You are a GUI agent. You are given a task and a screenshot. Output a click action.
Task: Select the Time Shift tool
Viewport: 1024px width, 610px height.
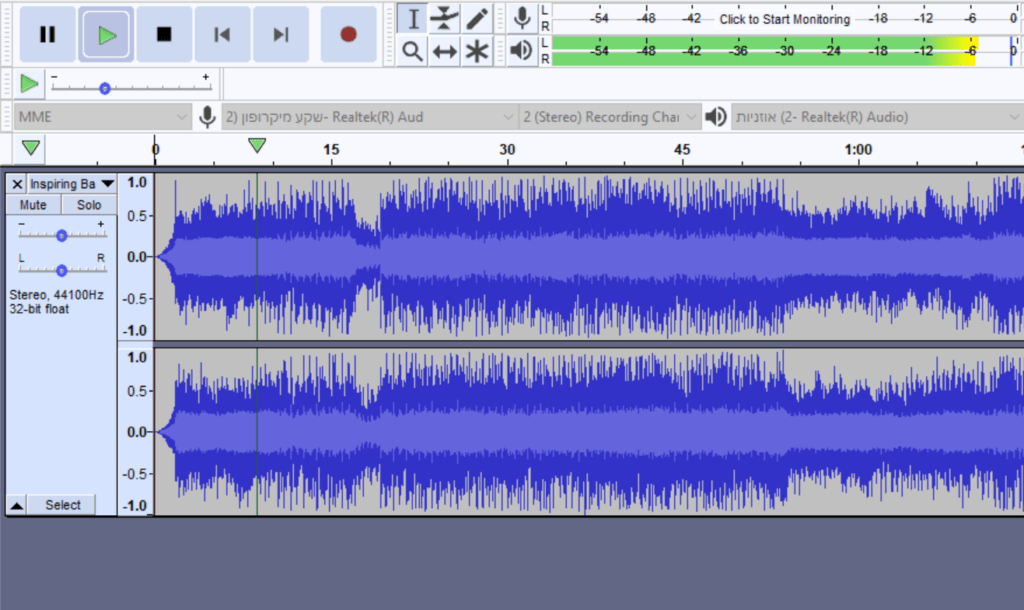(445, 51)
